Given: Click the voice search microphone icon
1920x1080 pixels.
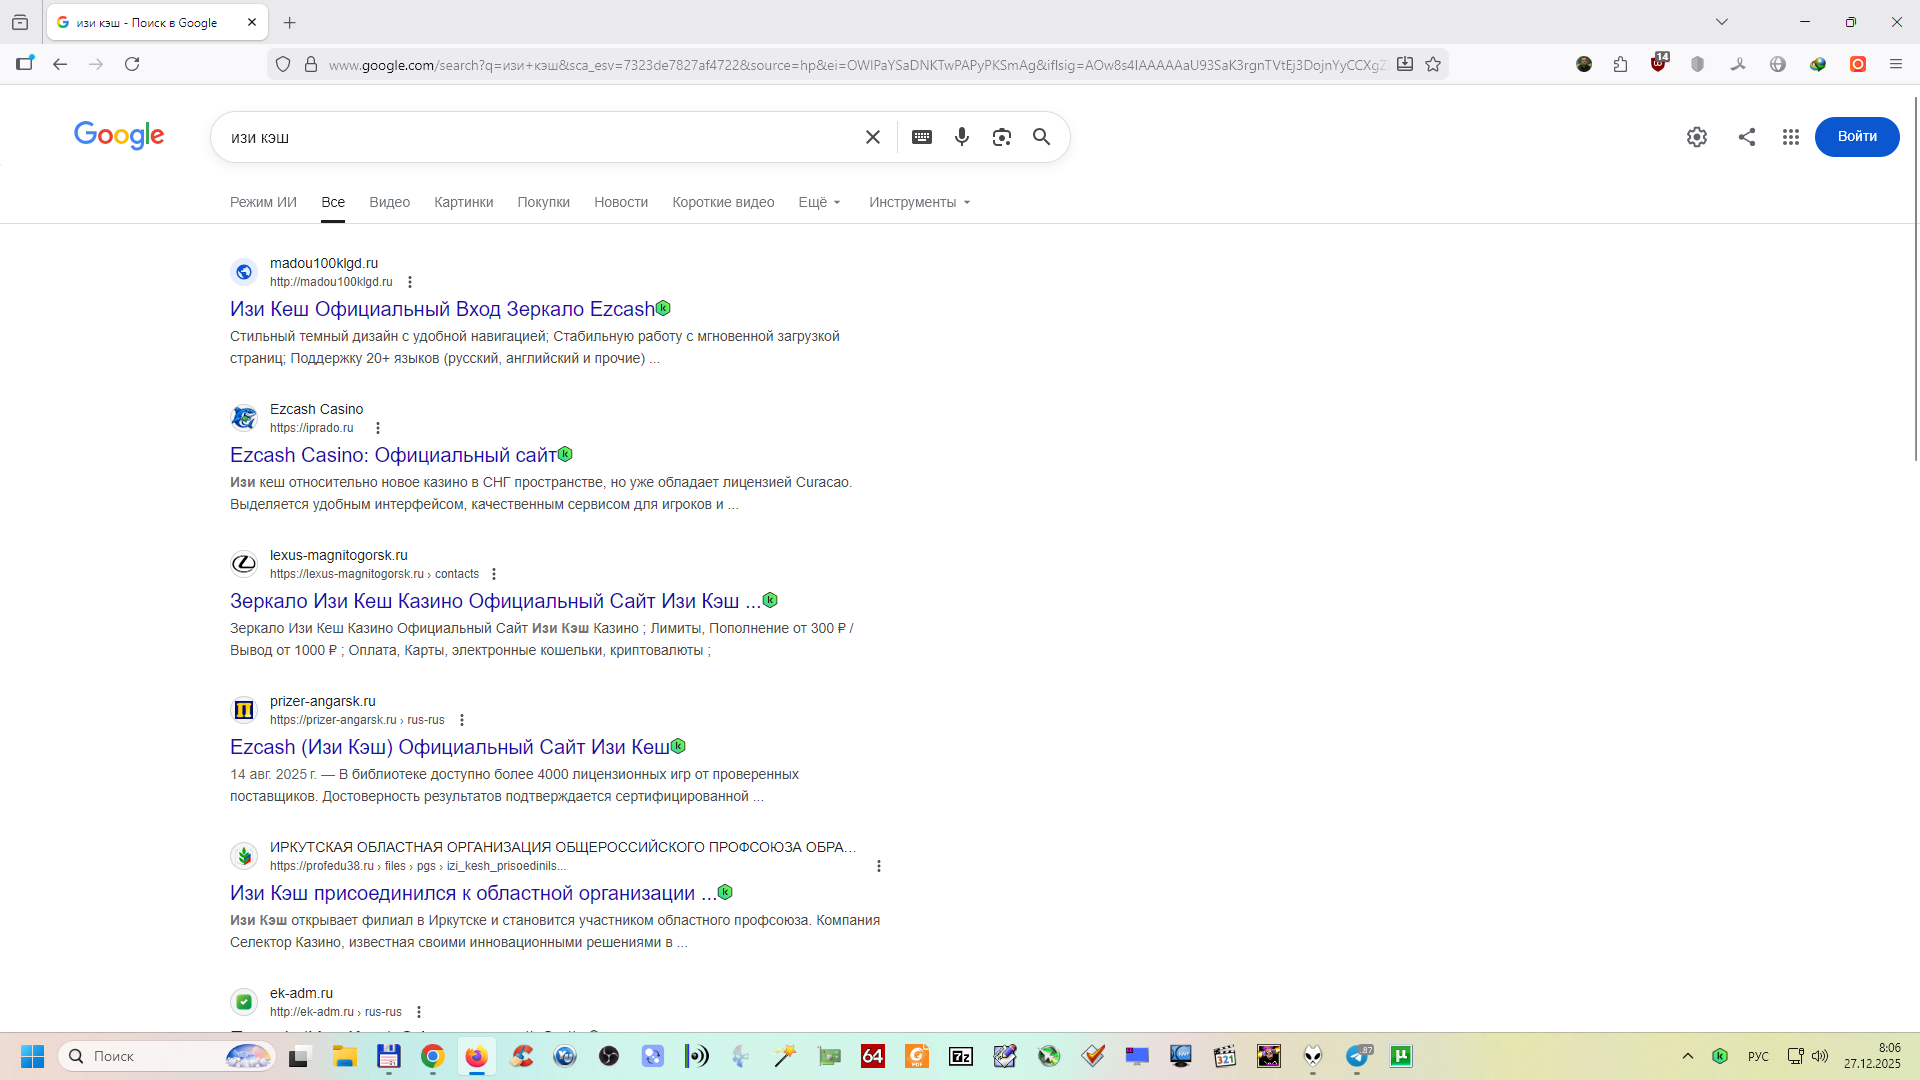Looking at the screenshot, I should (x=961, y=137).
